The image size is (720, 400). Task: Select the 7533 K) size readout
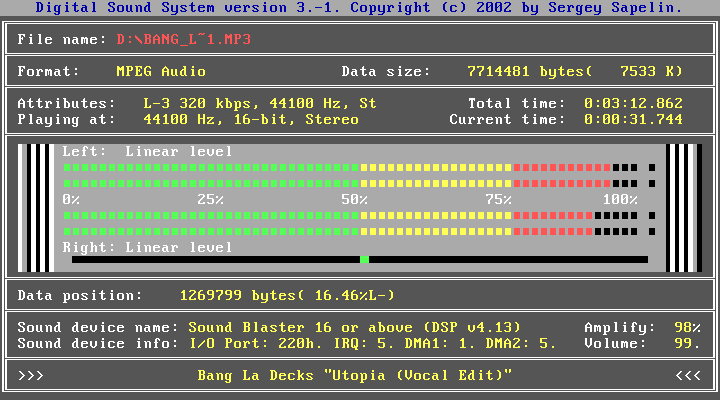tap(651, 71)
